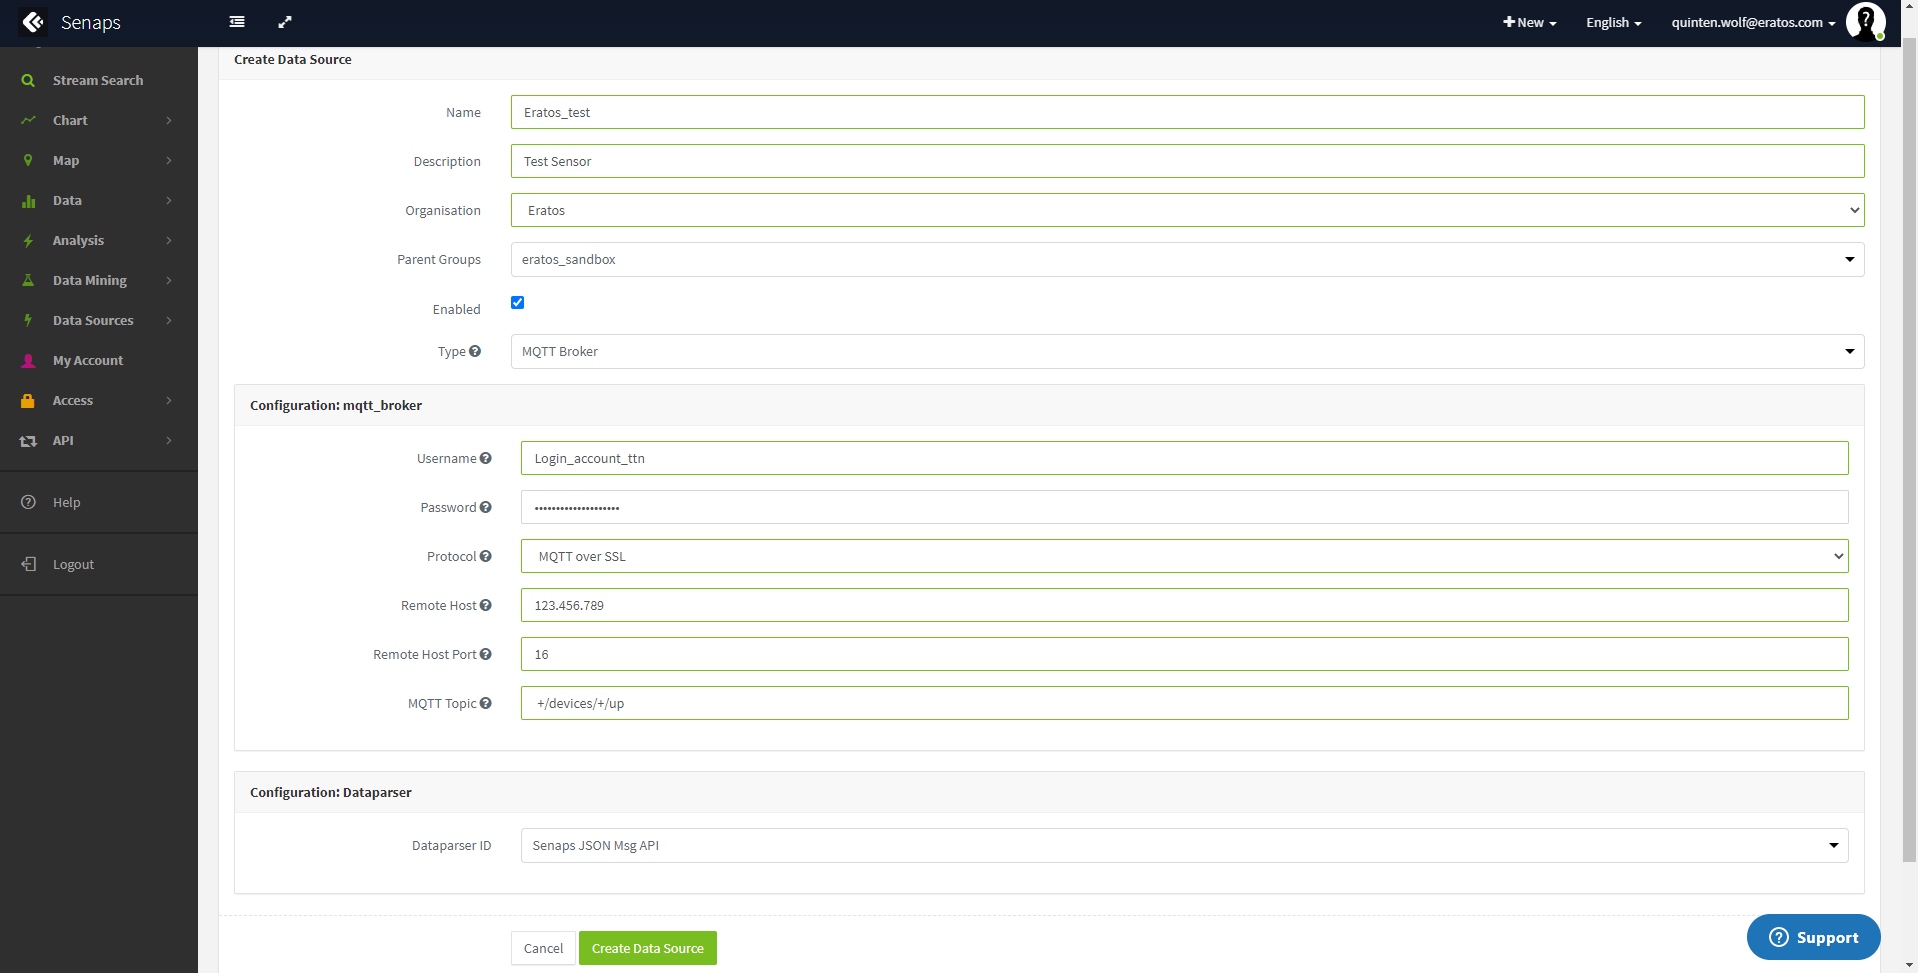Click the My Account person icon
This screenshot has width=1918, height=973.
(28, 360)
